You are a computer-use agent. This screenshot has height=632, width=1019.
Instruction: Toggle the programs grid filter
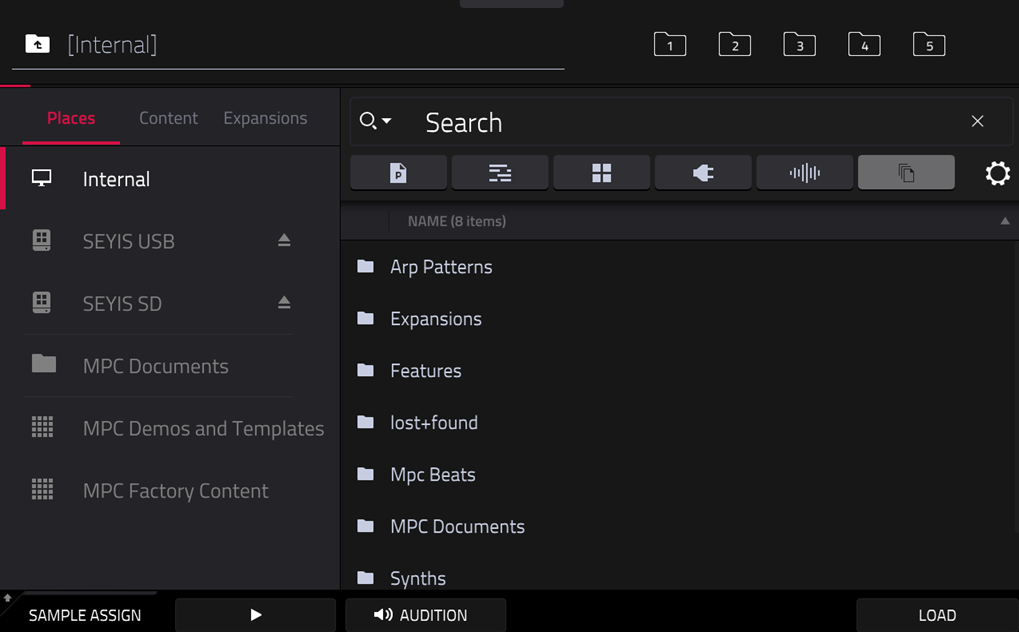point(602,172)
